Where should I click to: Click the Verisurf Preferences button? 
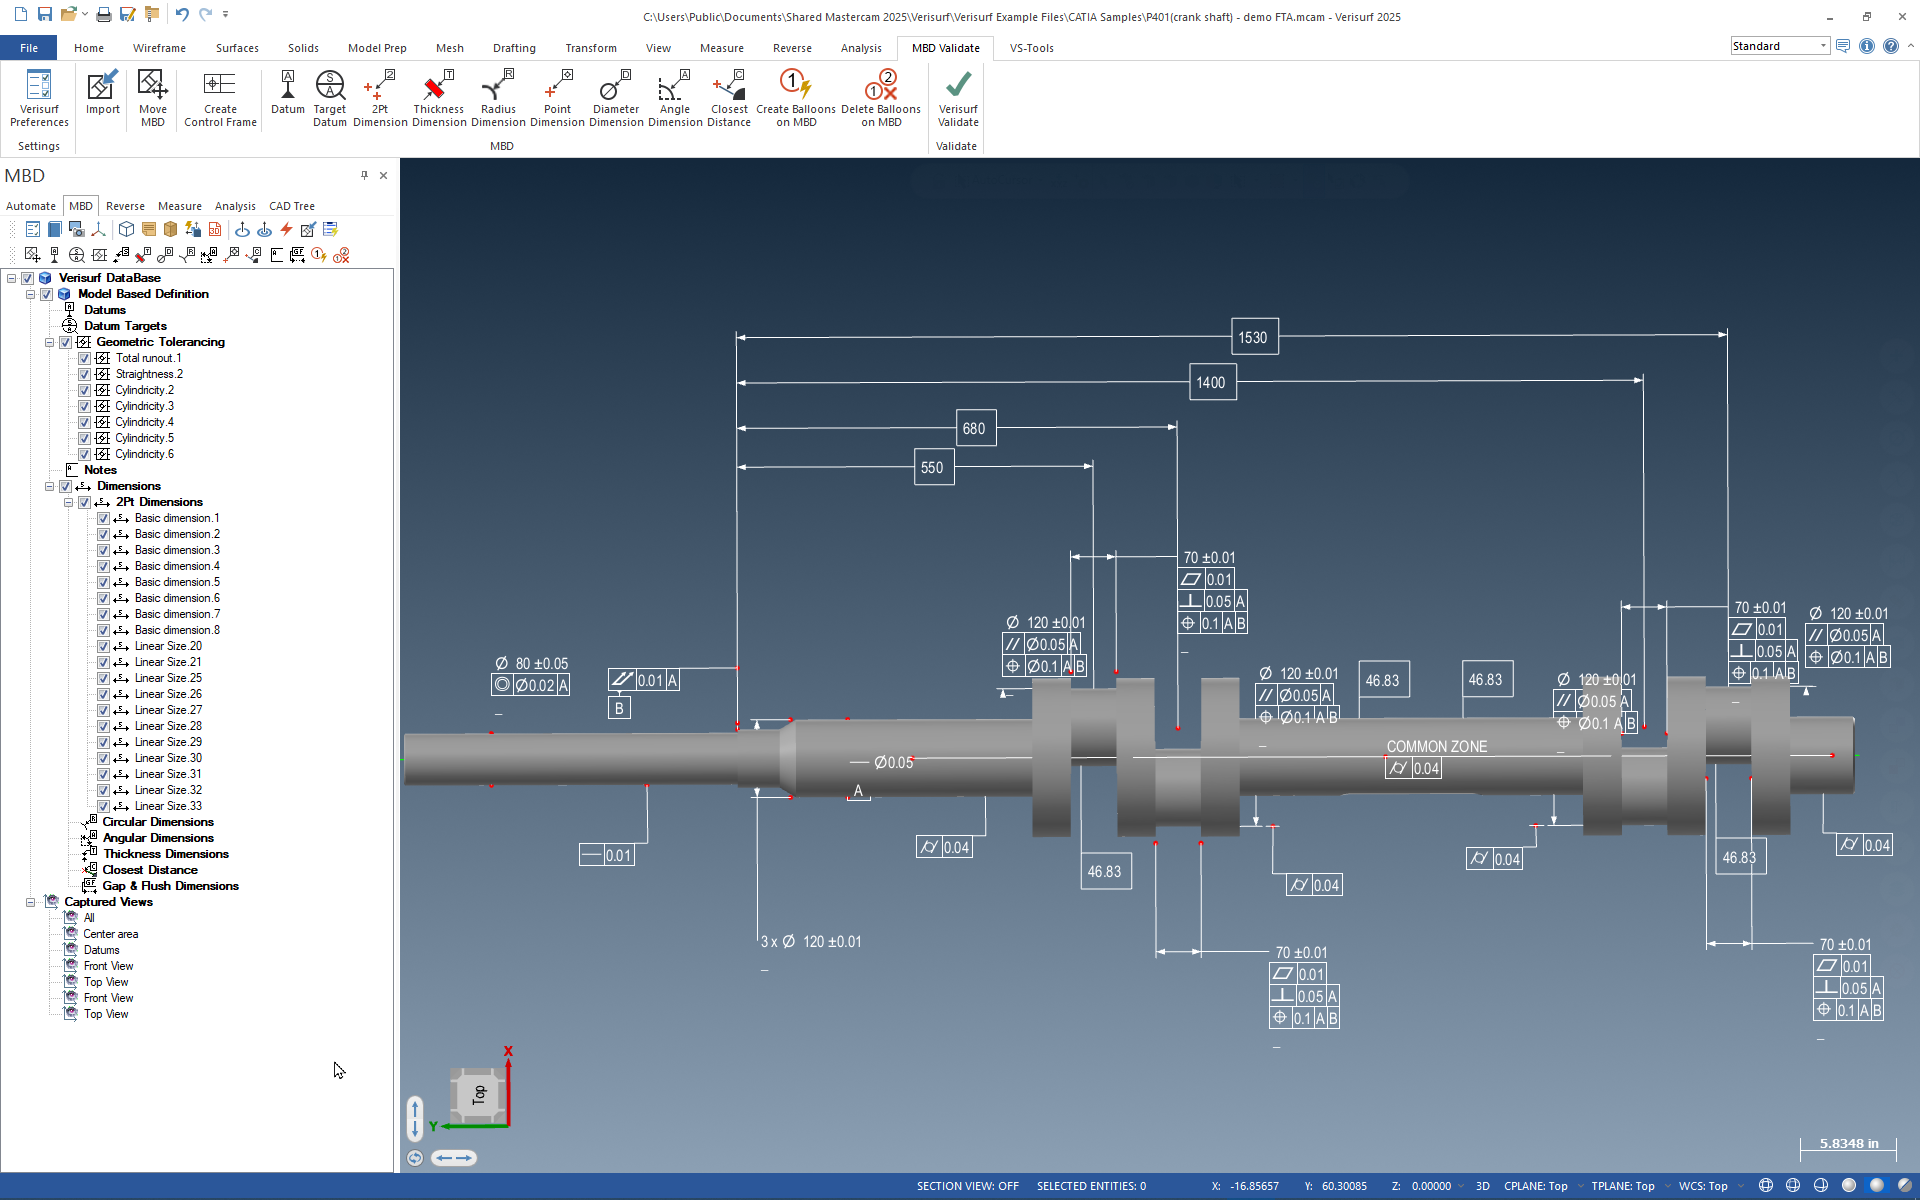click(37, 97)
